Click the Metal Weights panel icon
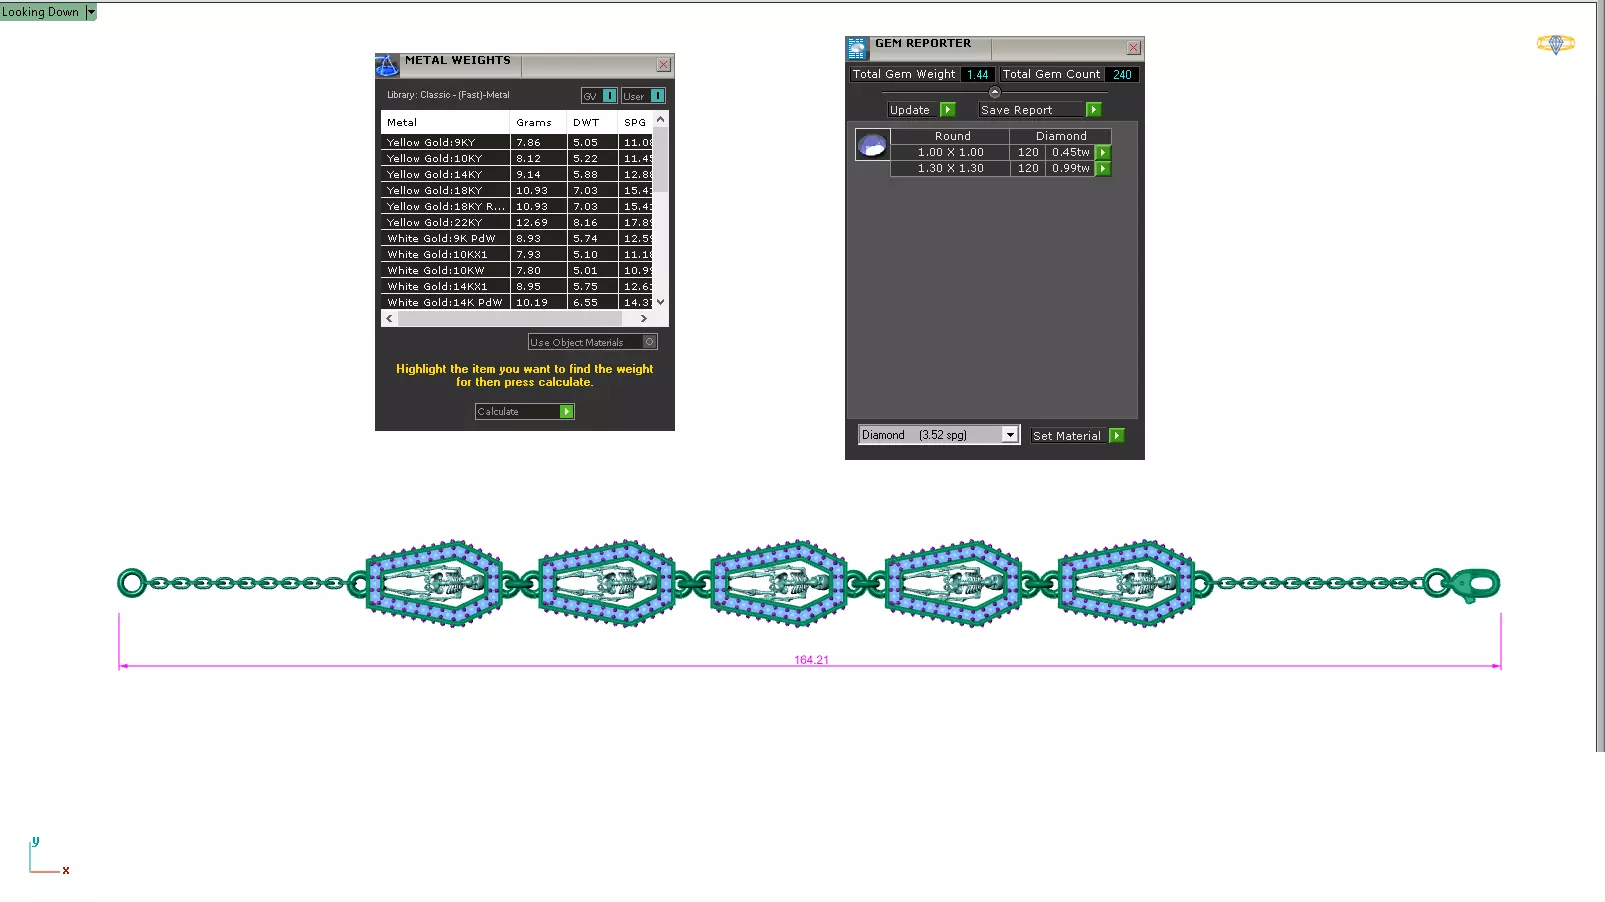 387,66
